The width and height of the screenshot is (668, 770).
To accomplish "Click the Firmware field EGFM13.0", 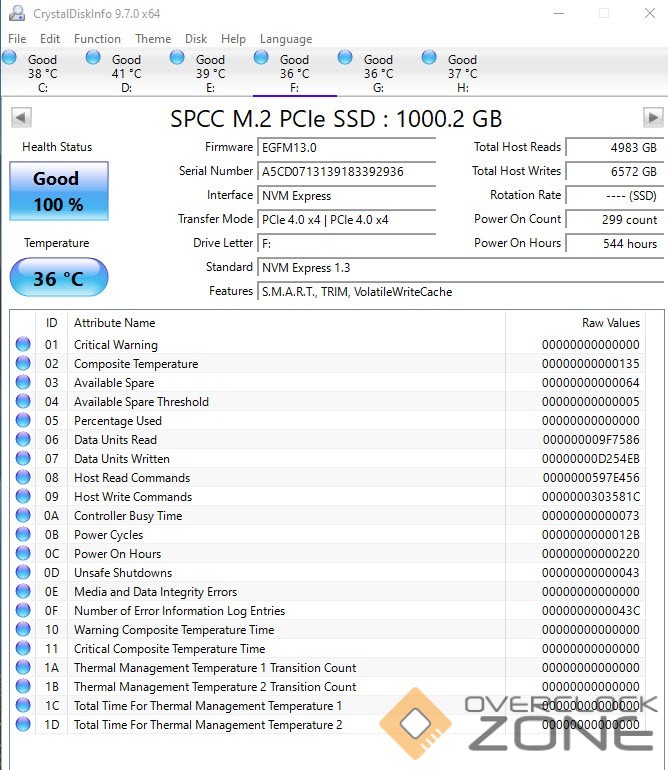I will [347, 147].
